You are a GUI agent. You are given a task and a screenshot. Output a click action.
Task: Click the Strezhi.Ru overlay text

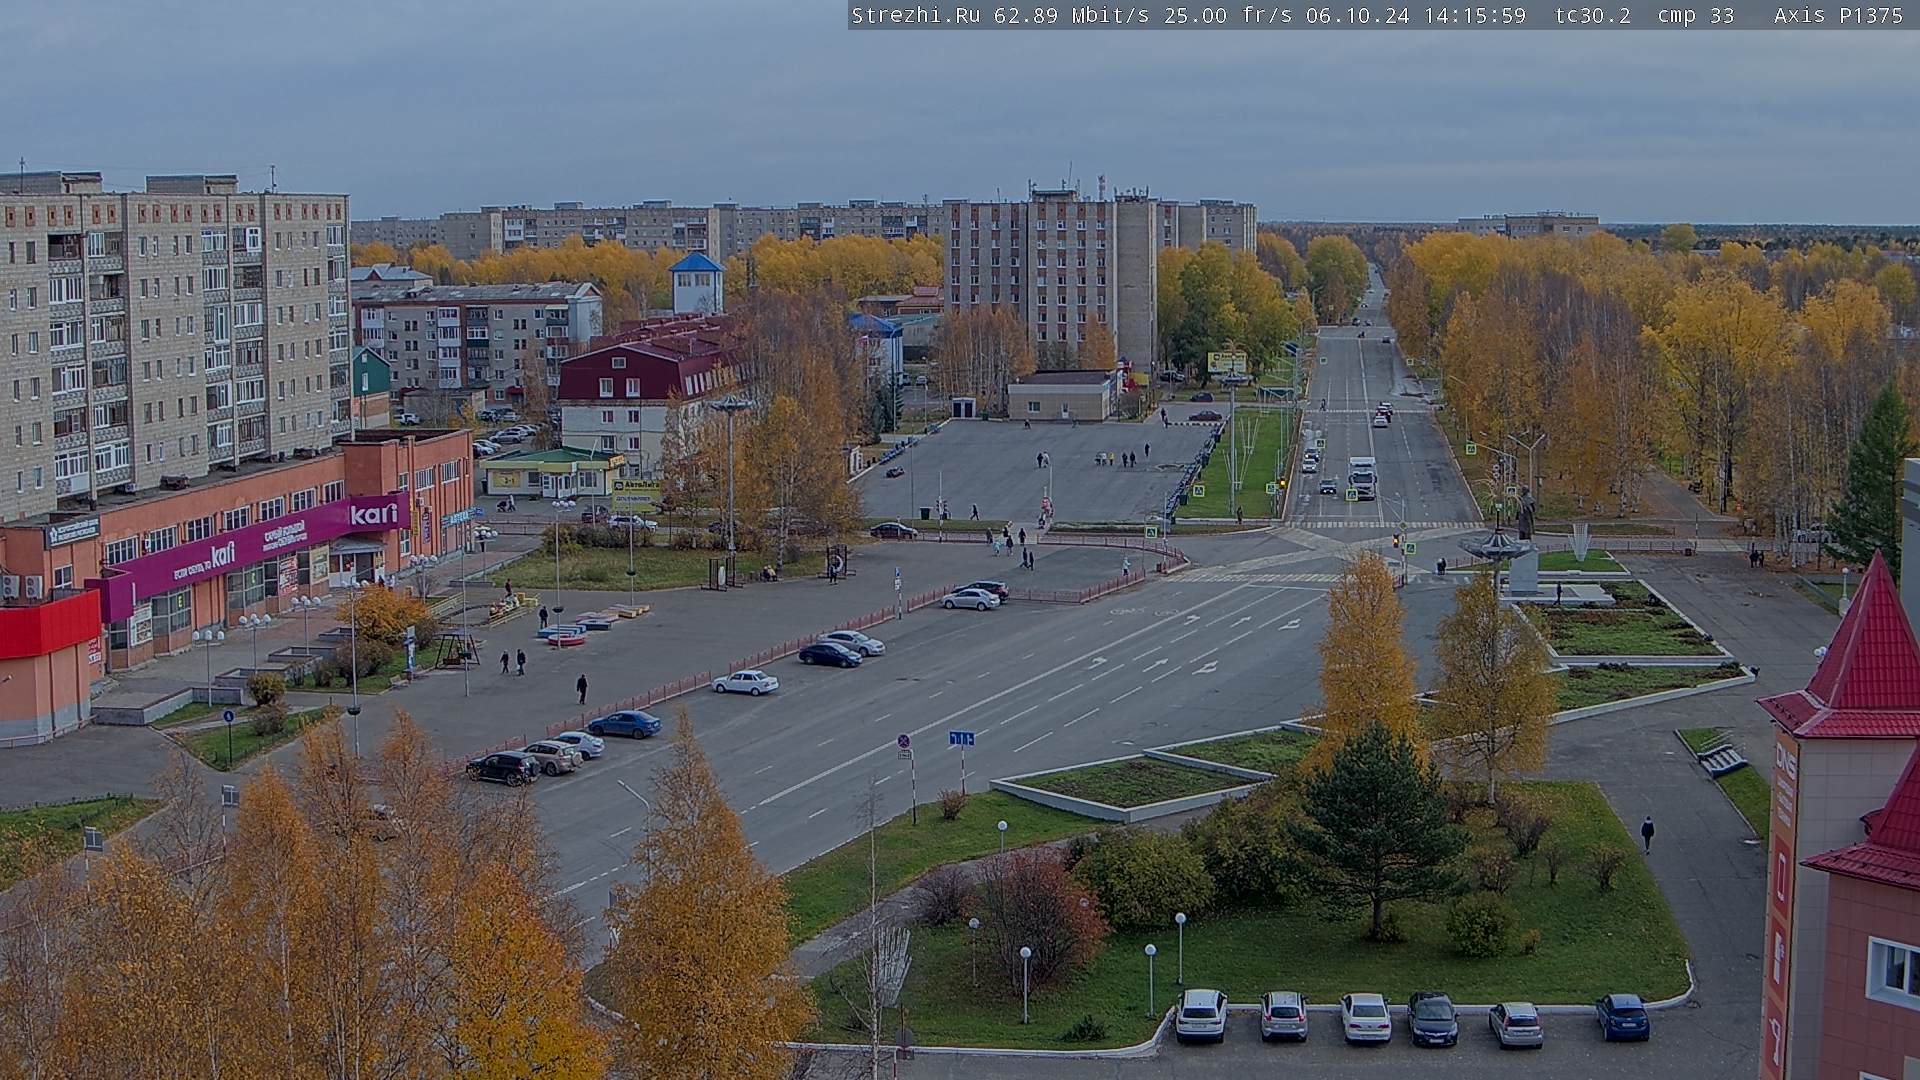pos(915,15)
